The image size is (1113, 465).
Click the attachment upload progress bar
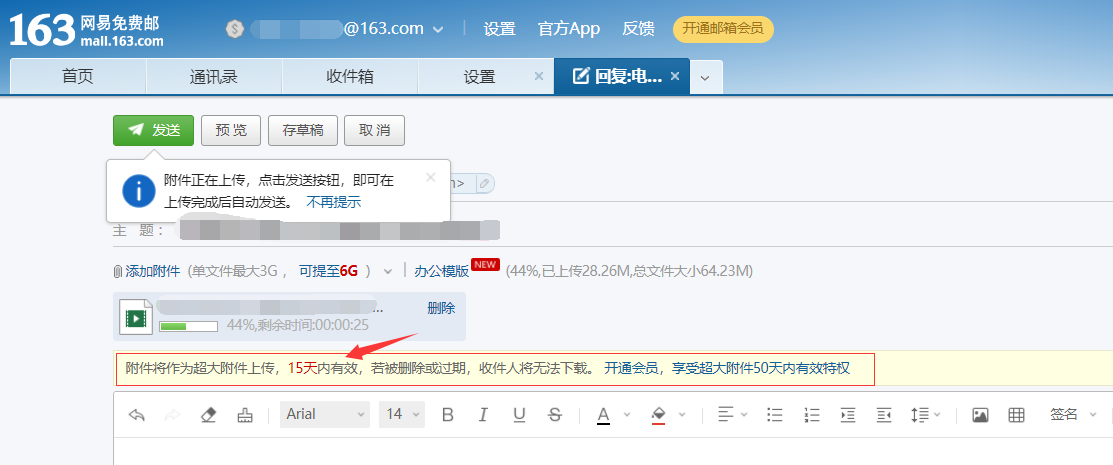tap(189, 326)
